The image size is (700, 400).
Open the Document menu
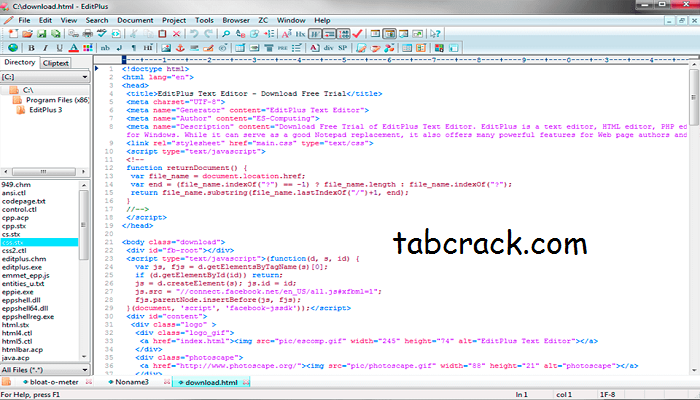pos(135,20)
